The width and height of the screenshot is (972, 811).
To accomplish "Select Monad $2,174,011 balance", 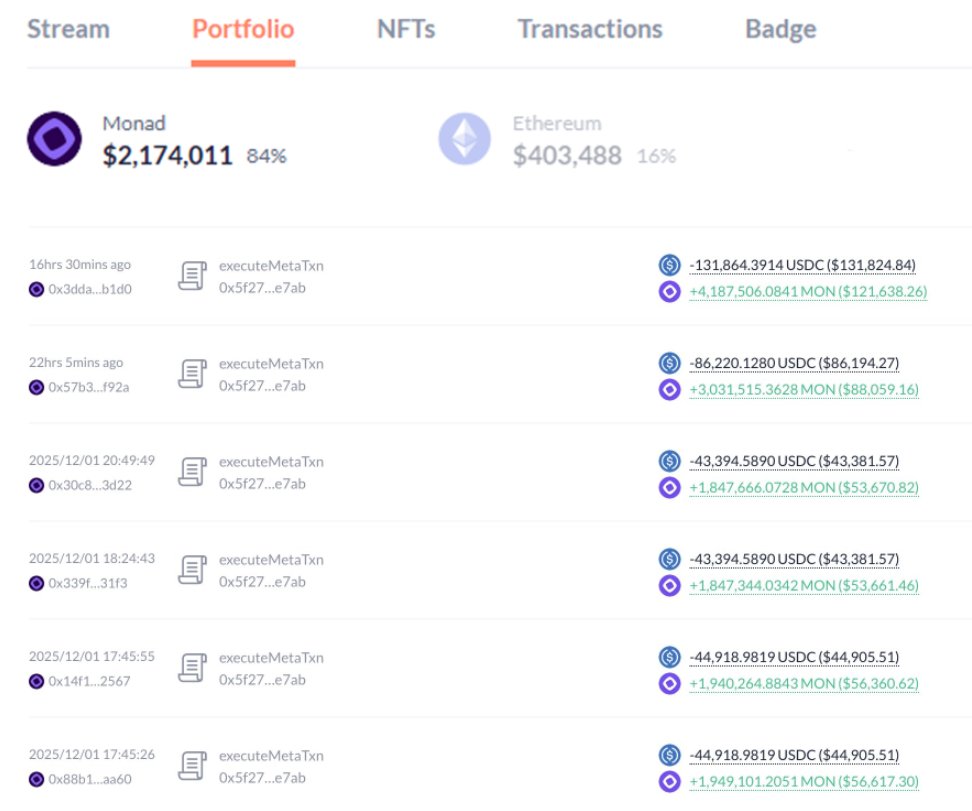I will tap(167, 155).
